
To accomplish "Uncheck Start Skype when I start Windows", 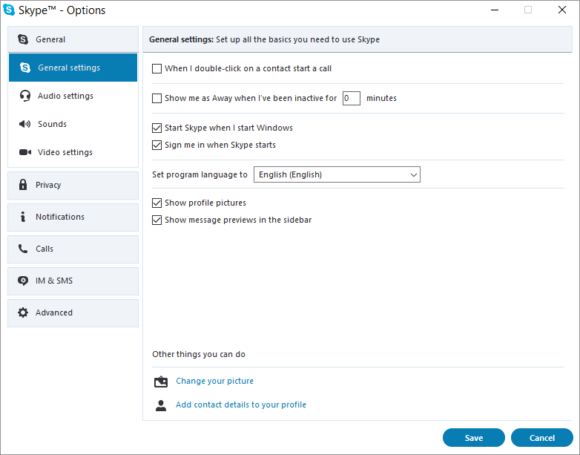I will 157,128.
